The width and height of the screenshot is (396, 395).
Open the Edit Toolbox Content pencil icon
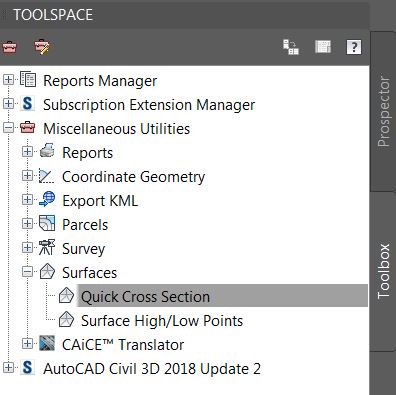click(42, 47)
